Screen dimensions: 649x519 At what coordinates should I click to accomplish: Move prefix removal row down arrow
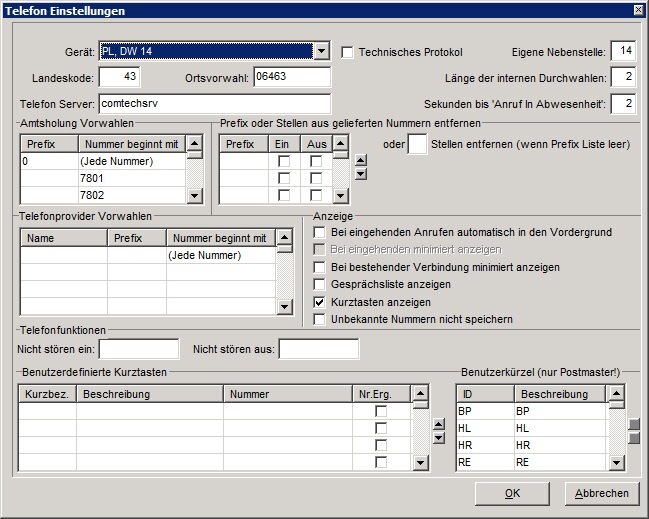(x=361, y=174)
